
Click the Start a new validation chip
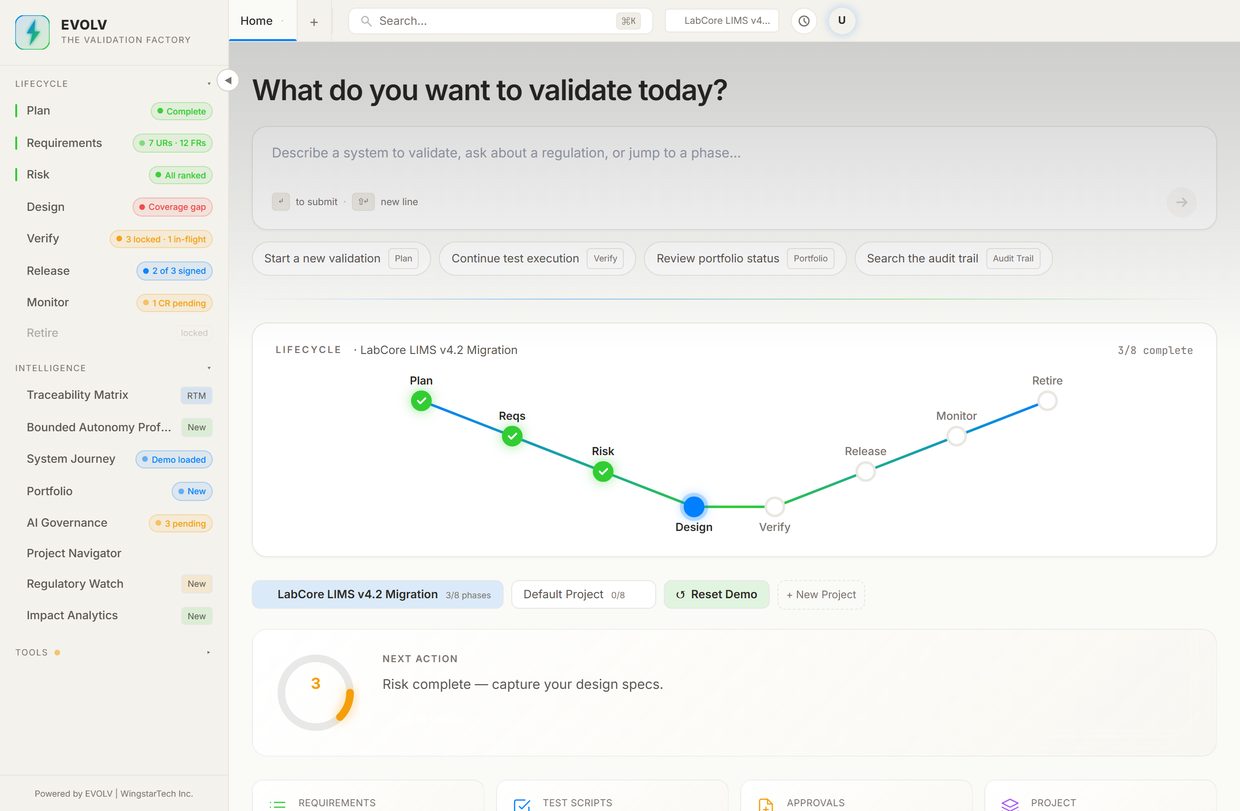(341, 258)
